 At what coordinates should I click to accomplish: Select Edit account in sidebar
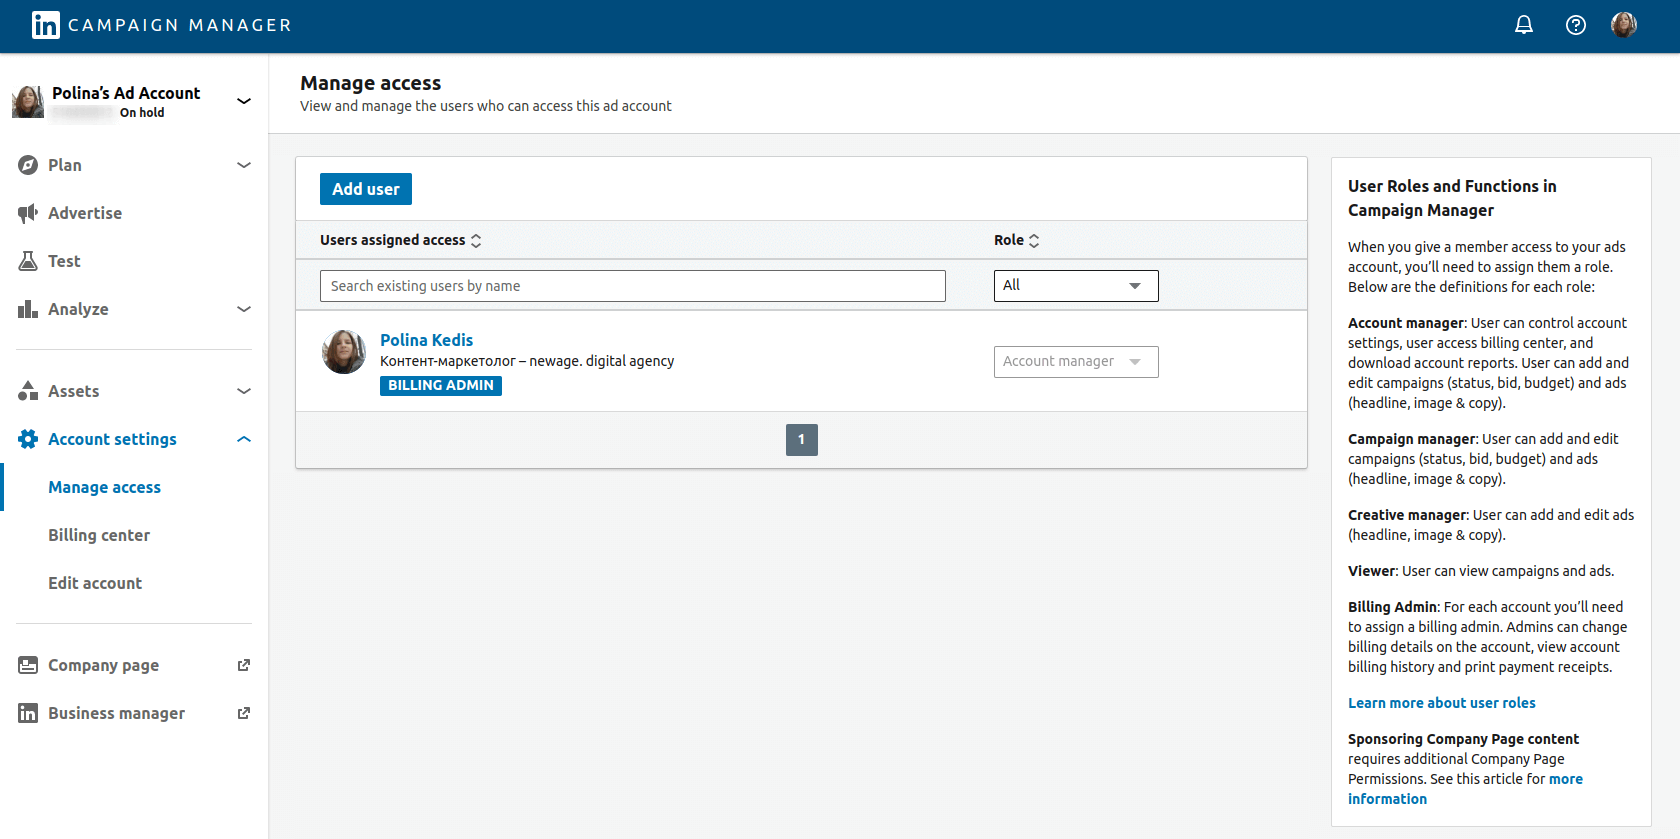[95, 583]
